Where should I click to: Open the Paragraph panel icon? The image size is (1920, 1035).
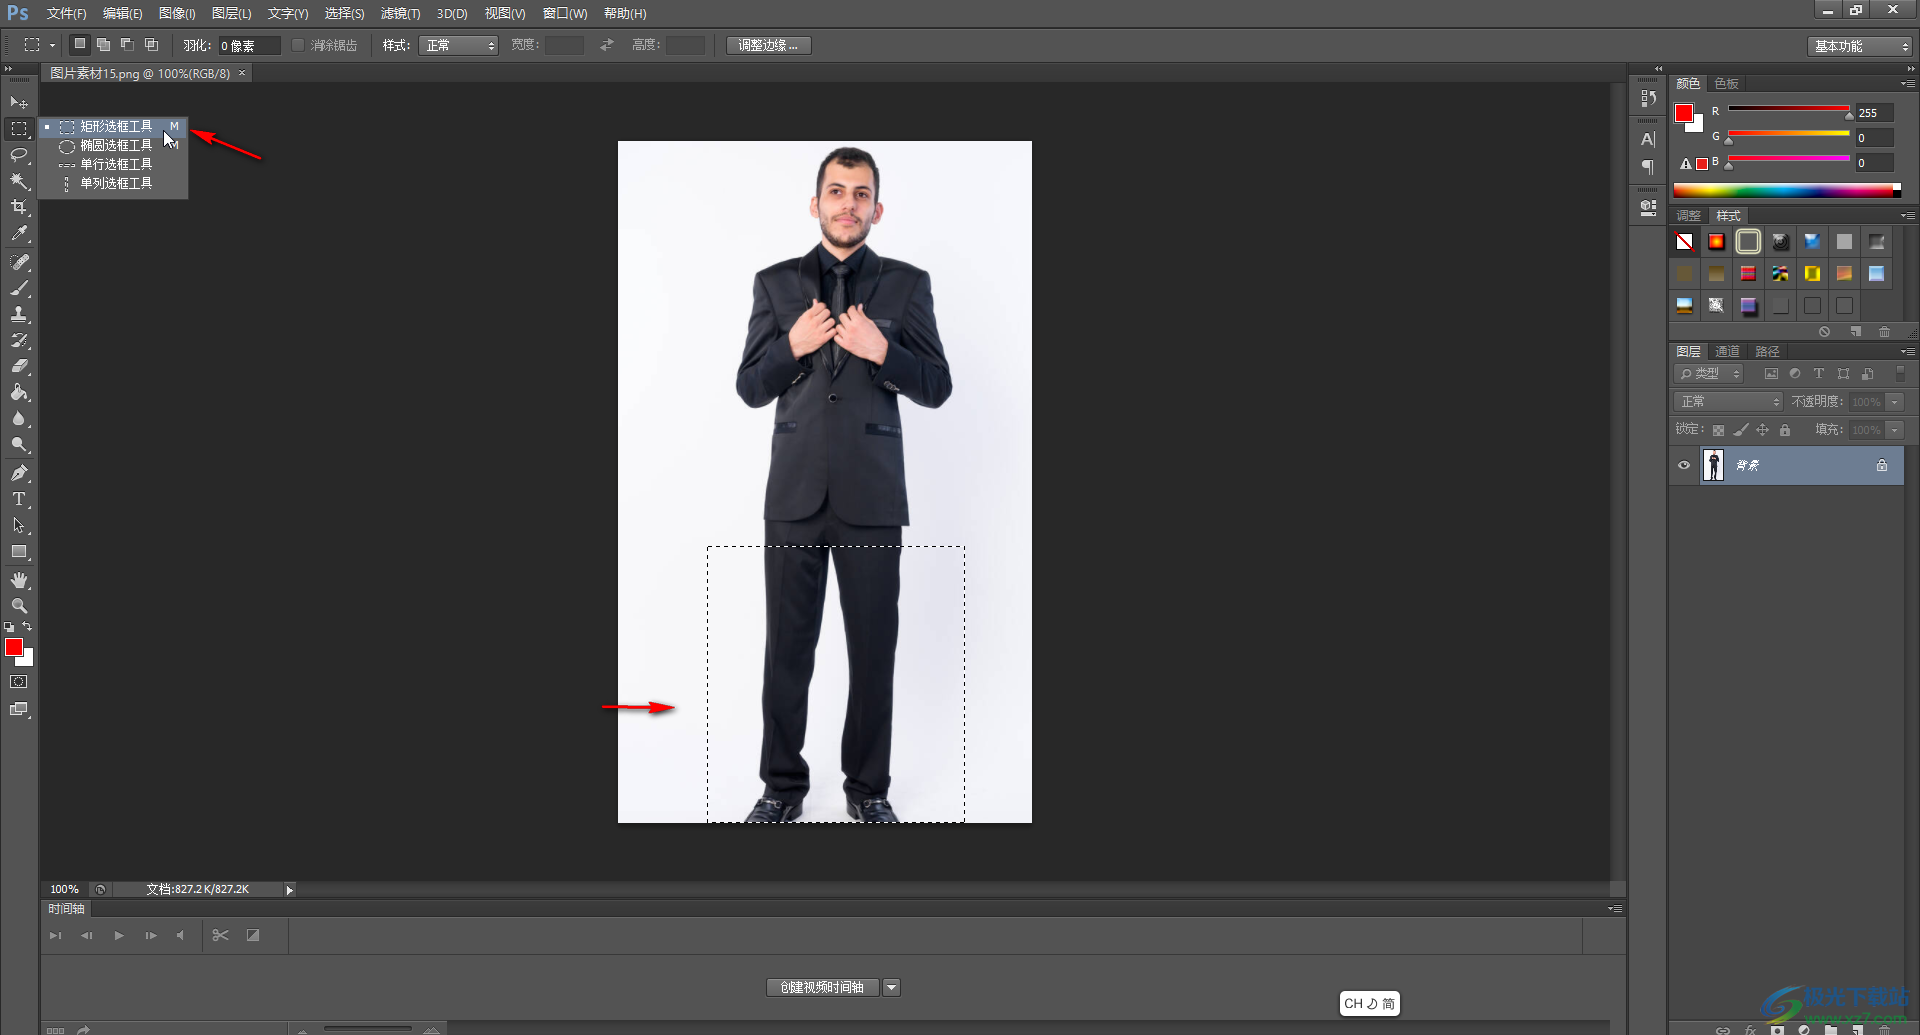[x=1648, y=167]
